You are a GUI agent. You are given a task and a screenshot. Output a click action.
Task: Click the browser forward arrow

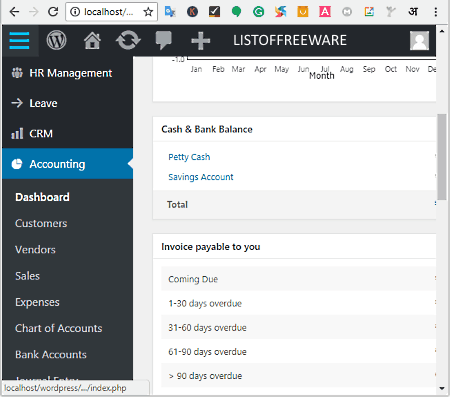pos(33,12)
